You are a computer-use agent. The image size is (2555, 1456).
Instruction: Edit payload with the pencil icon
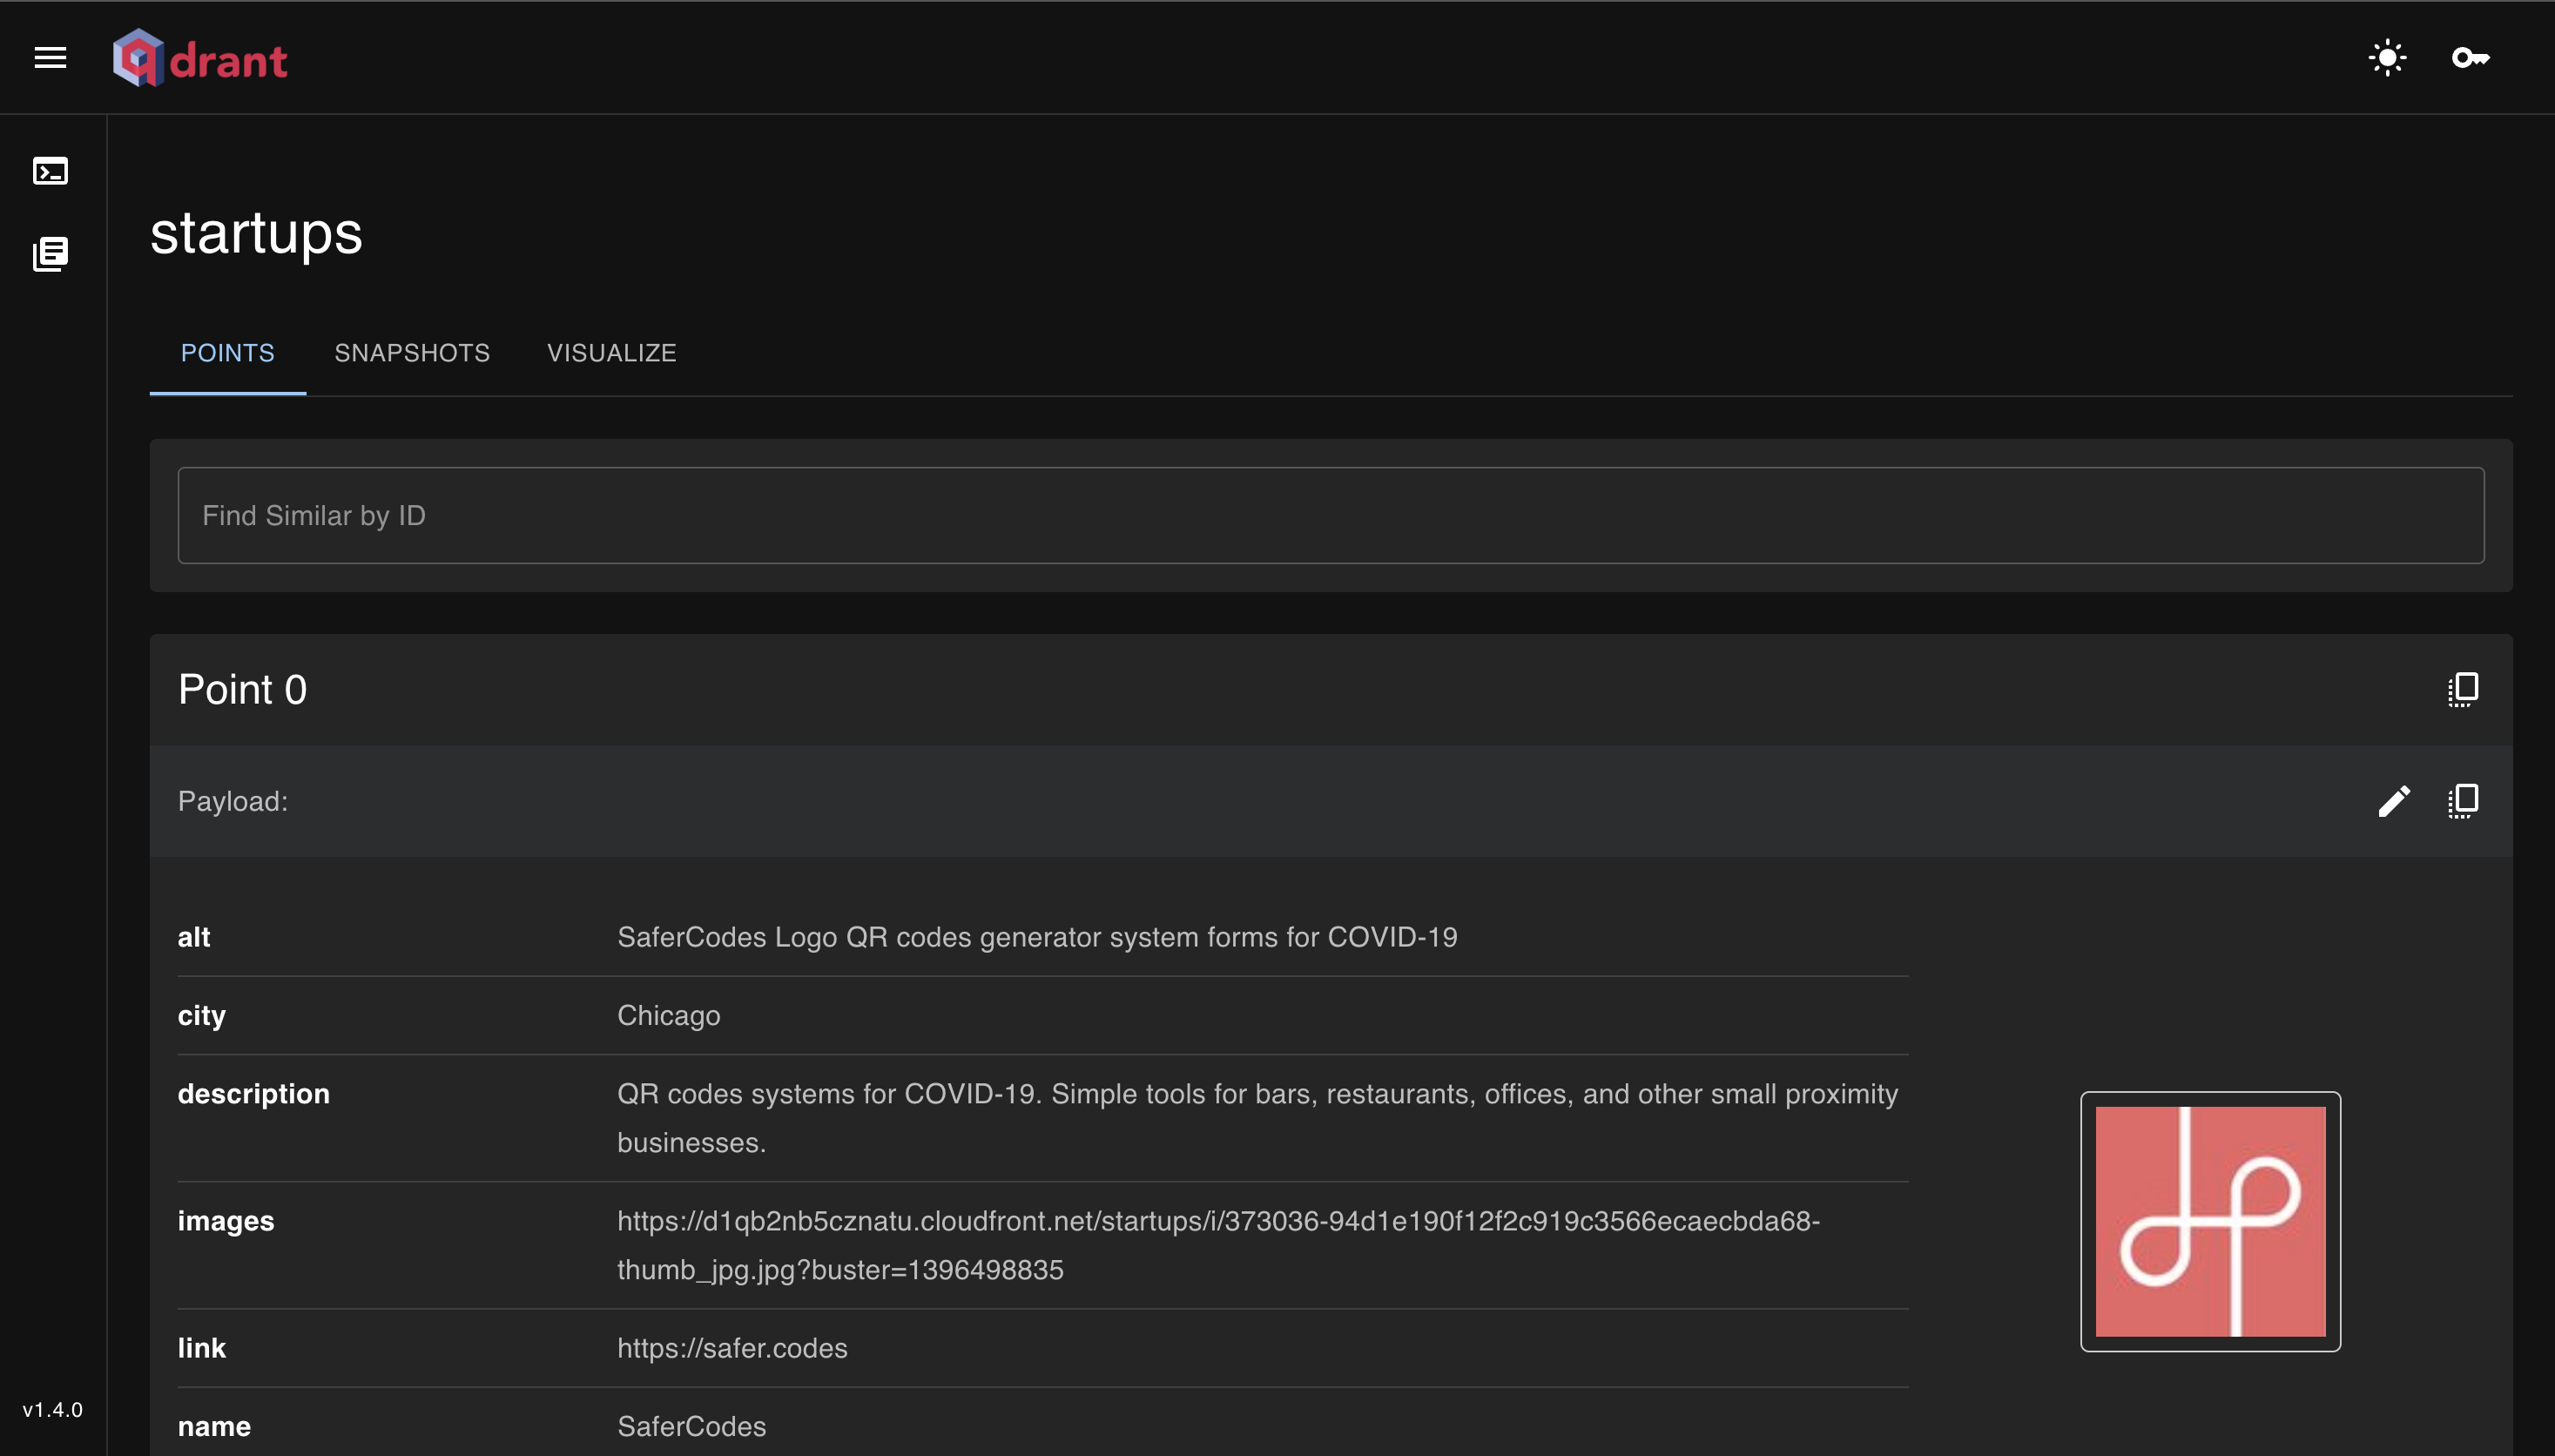point(2393,801)
